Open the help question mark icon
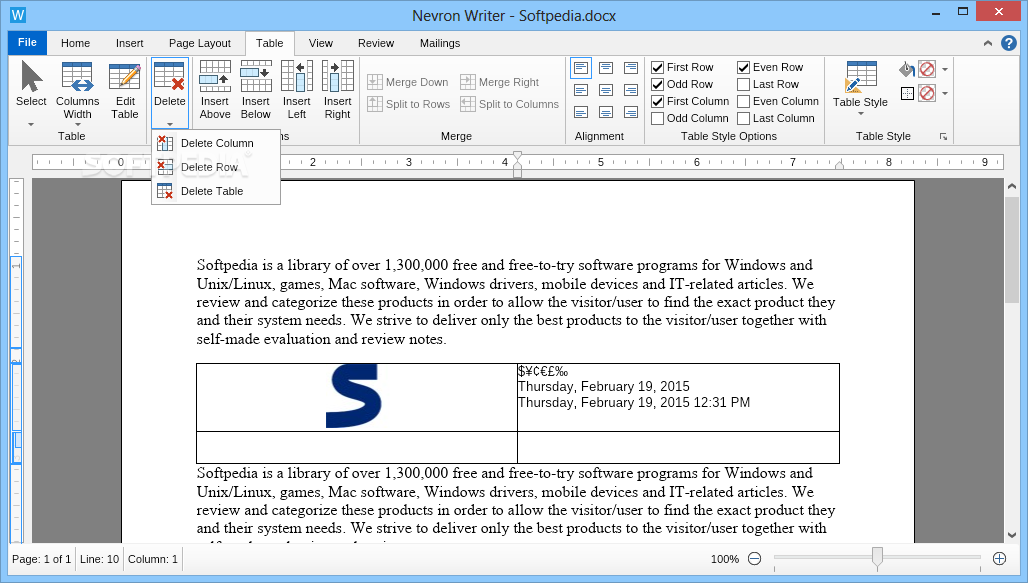Screen dimensions: 1028x583 pyautogui.click(x=1009, y=43)
